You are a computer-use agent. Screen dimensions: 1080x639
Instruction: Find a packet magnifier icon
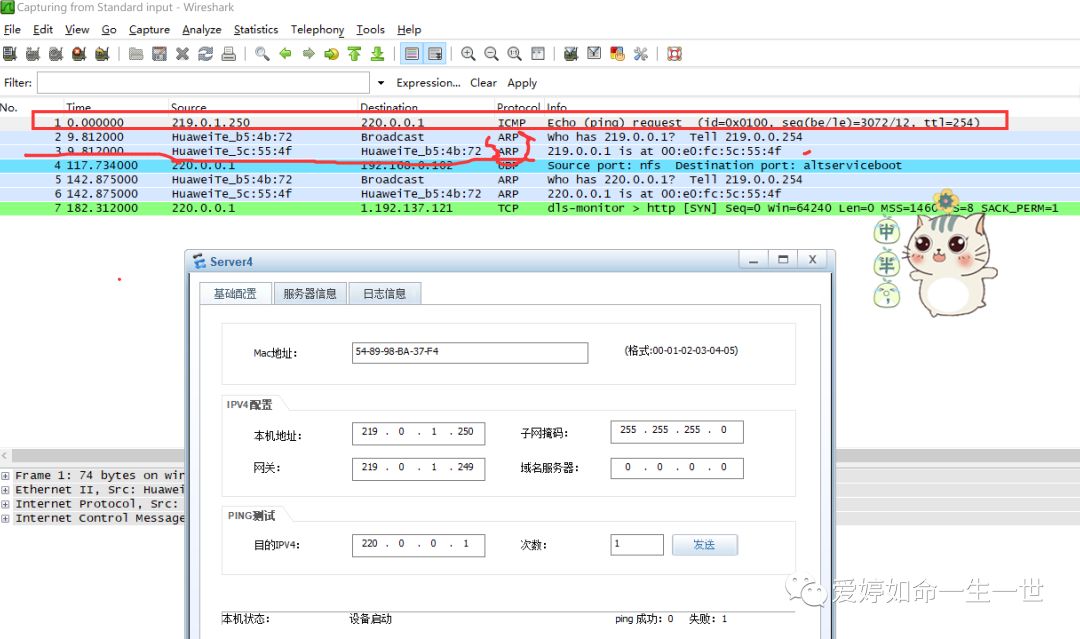point(262,54)
